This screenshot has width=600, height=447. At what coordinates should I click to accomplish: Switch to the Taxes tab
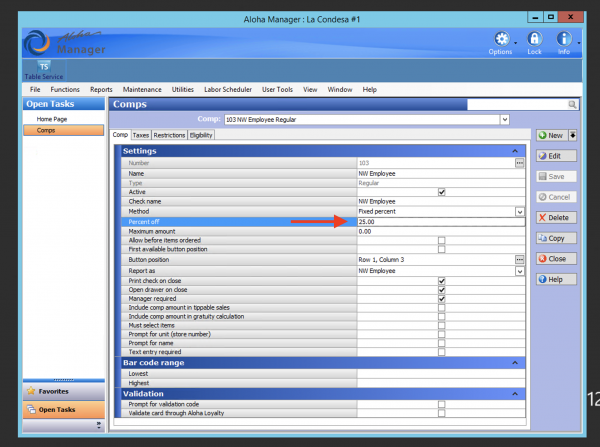click(x=140, y=135)
